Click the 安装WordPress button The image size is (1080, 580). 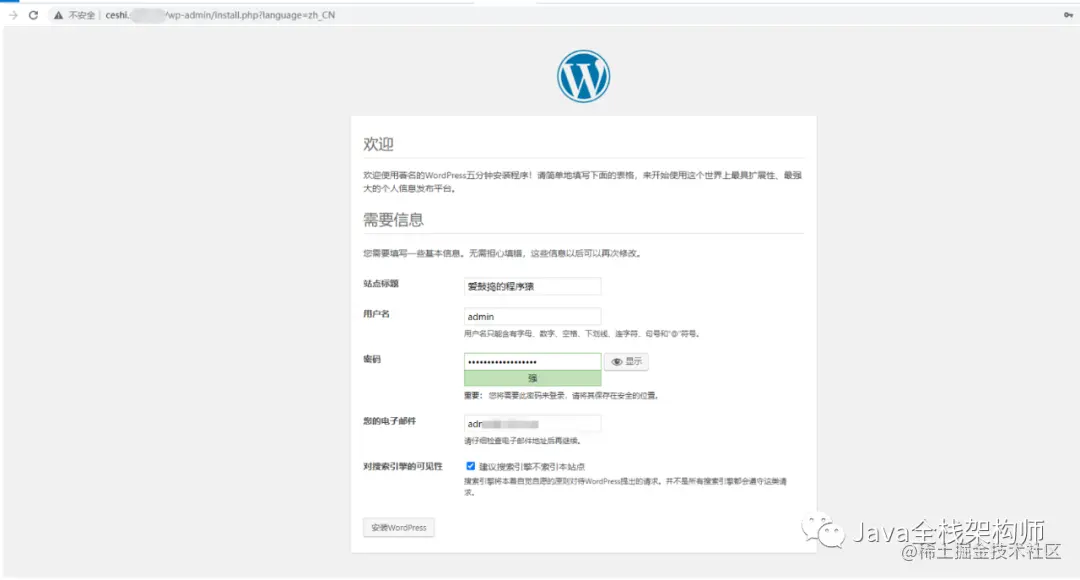pyautogui.click(x=399, y=528)
